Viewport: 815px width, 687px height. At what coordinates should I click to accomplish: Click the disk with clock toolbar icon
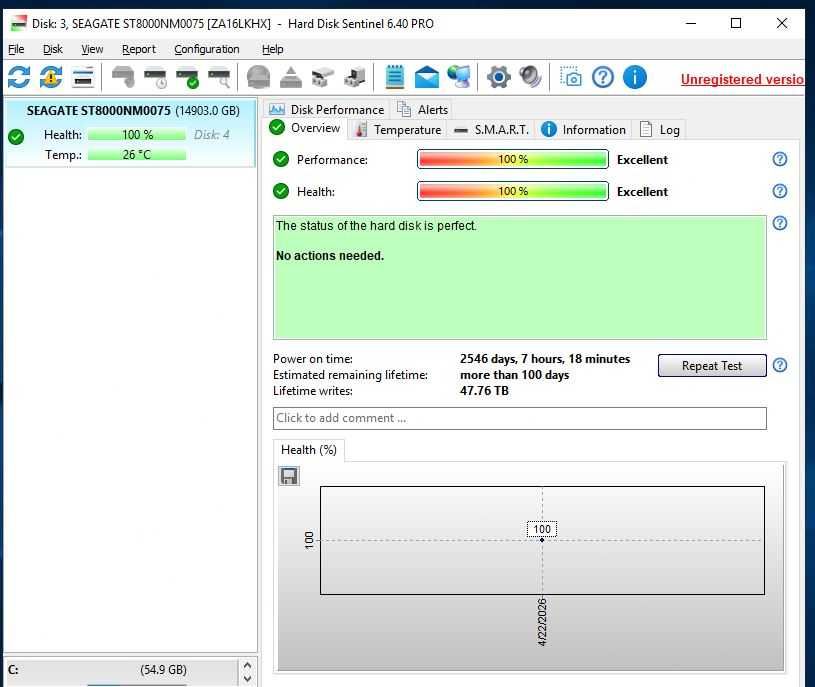(155, 77)
